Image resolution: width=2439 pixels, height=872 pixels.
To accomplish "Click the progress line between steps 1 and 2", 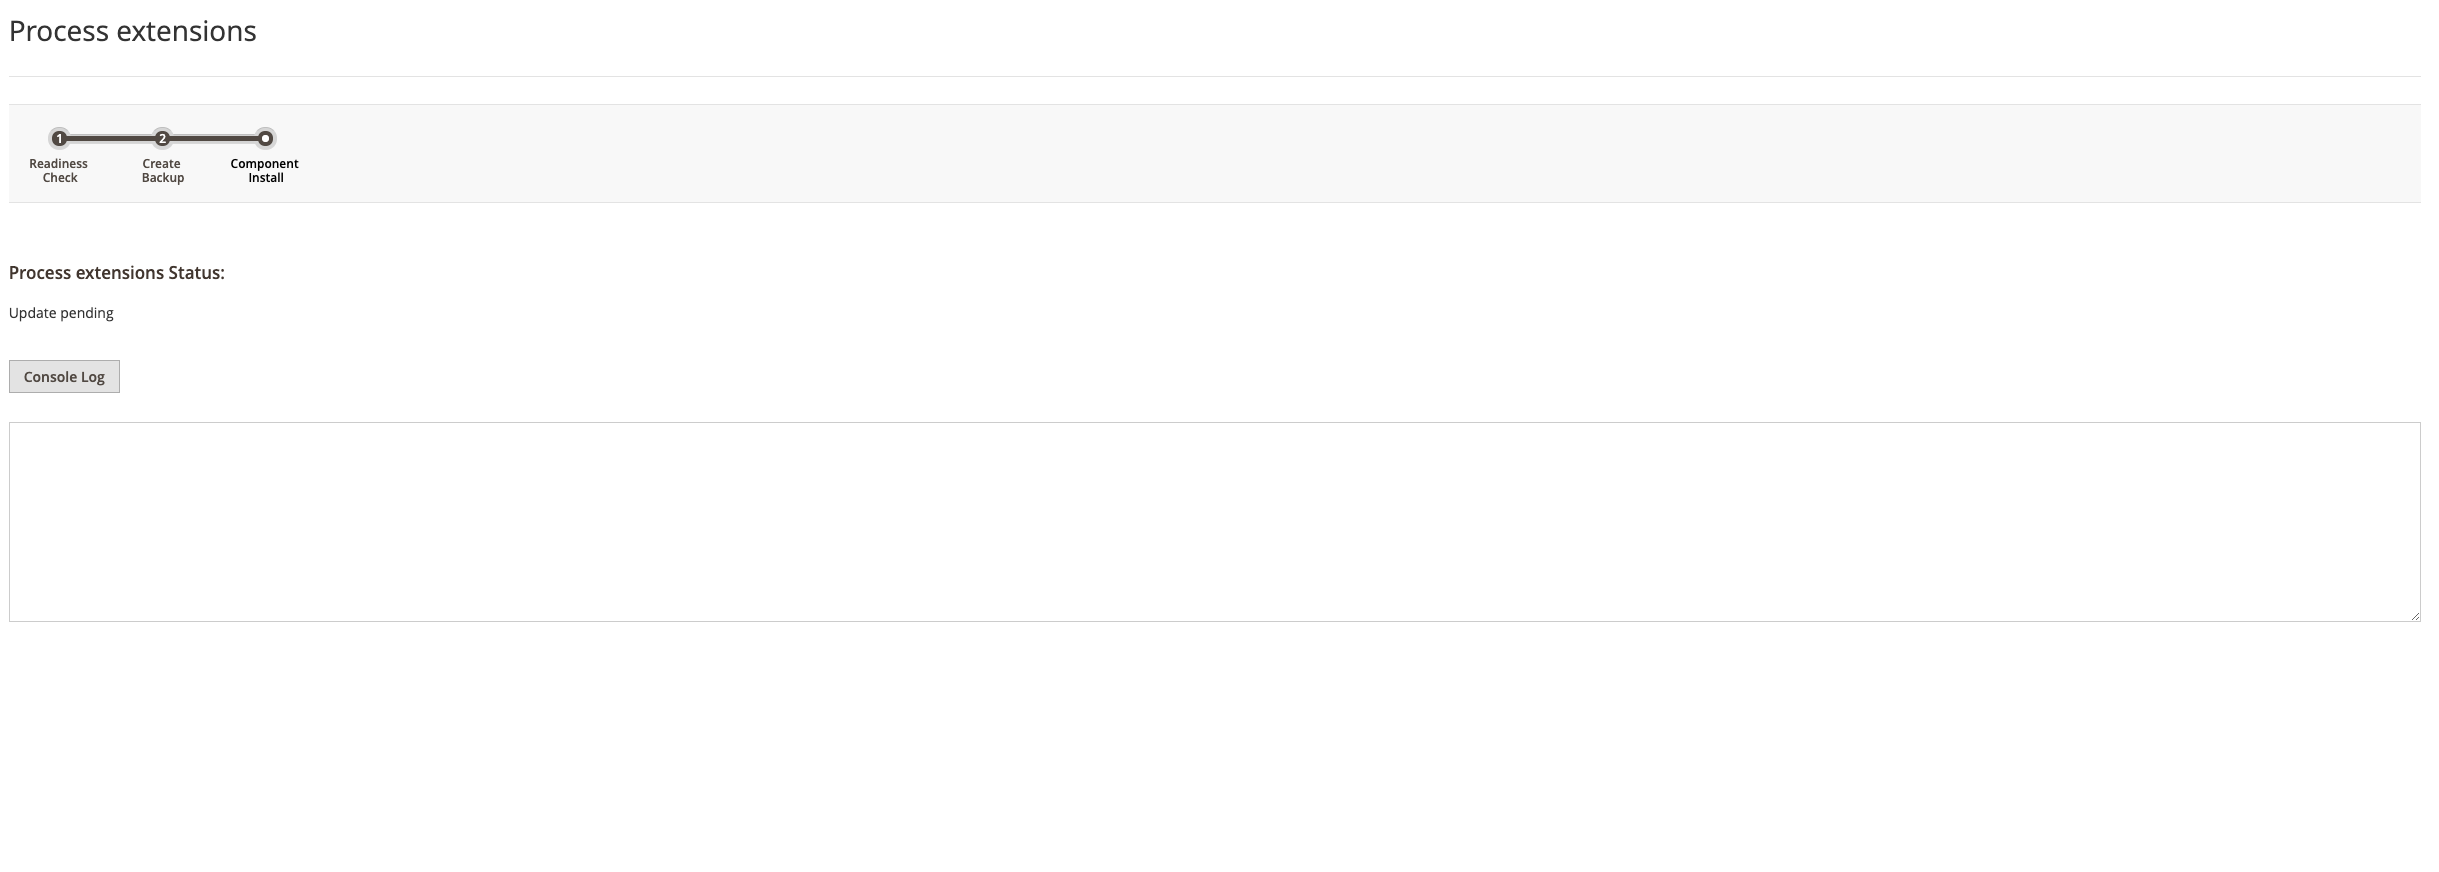I will [111, 138].
